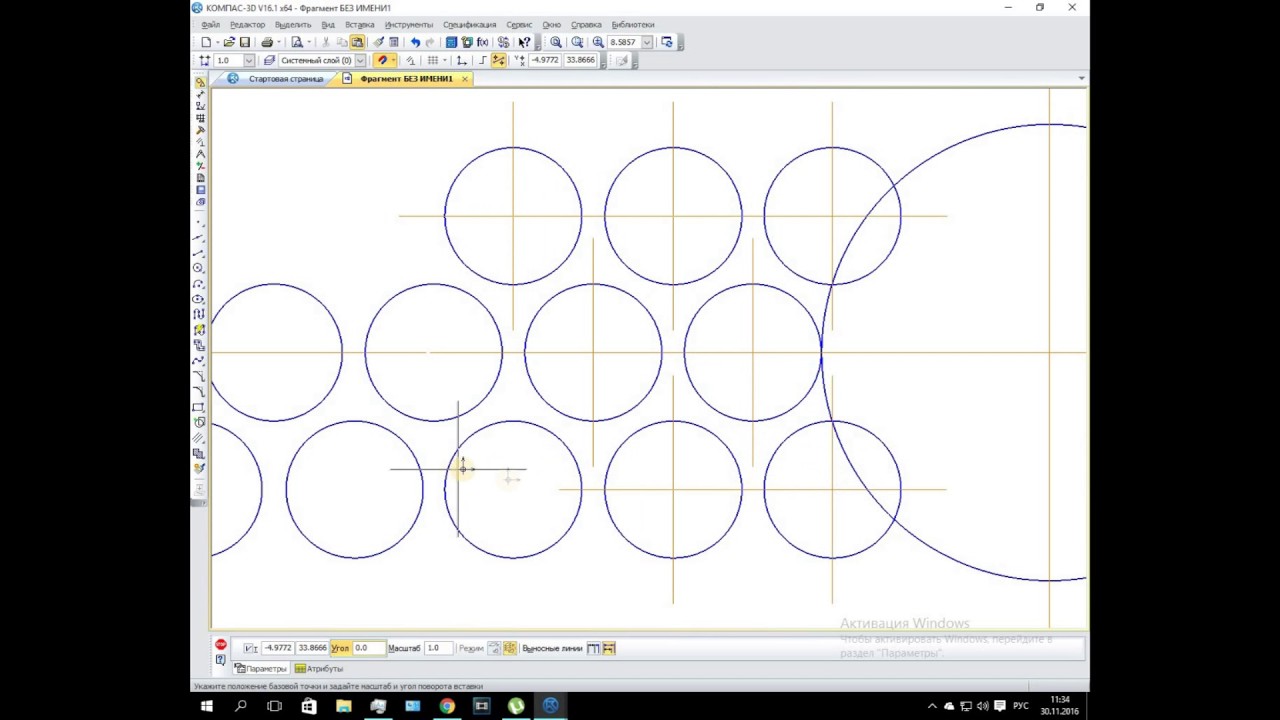
Task: Toggle the Snaps magnet button
Action: (x=381, y=60)
